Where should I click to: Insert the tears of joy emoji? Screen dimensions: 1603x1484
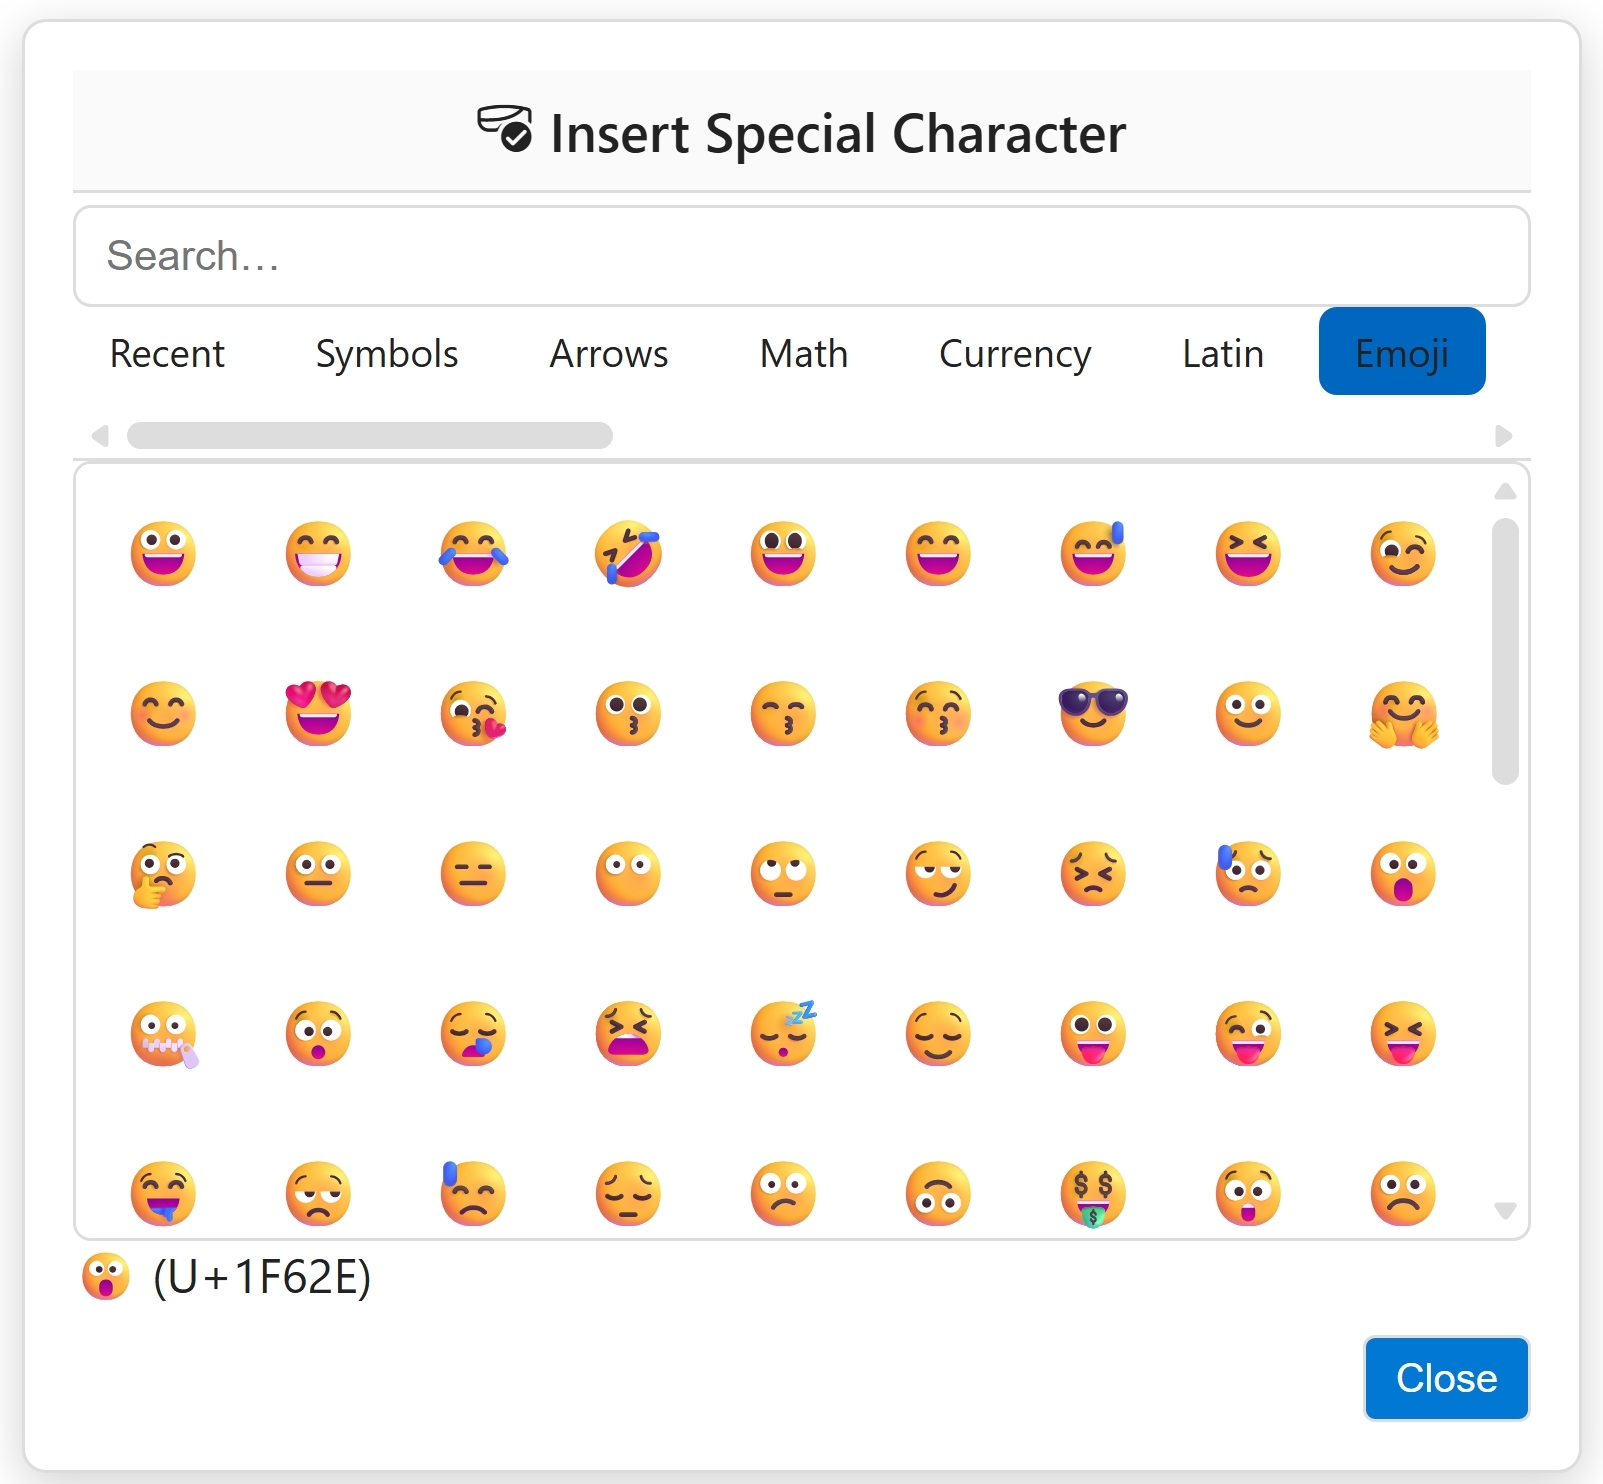pyautogui.click(x=473, y=553)
